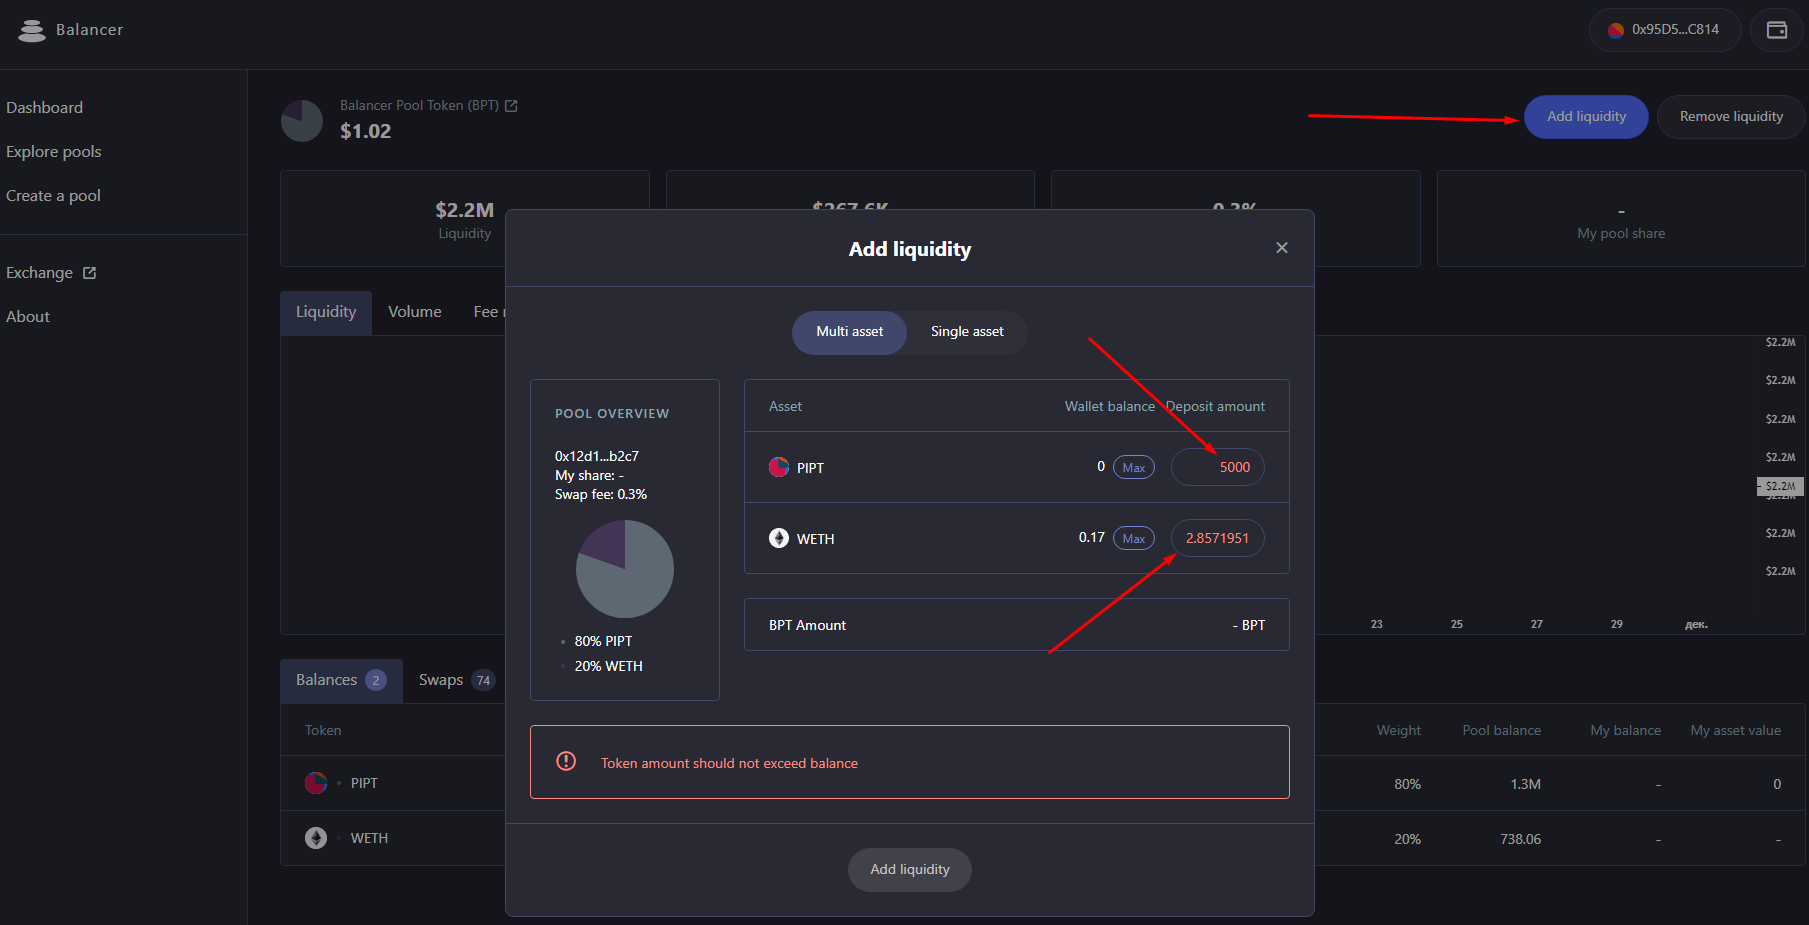Viewport: 1809px width, 925px height.
Task: Click the PIPT token icon in the deposit table
Action: coord(779,467)
